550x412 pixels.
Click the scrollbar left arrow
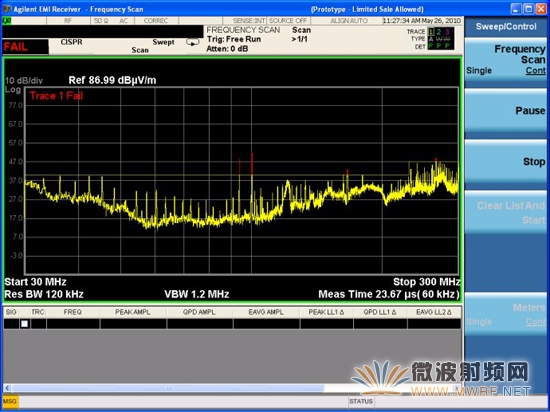coord(7,388)
